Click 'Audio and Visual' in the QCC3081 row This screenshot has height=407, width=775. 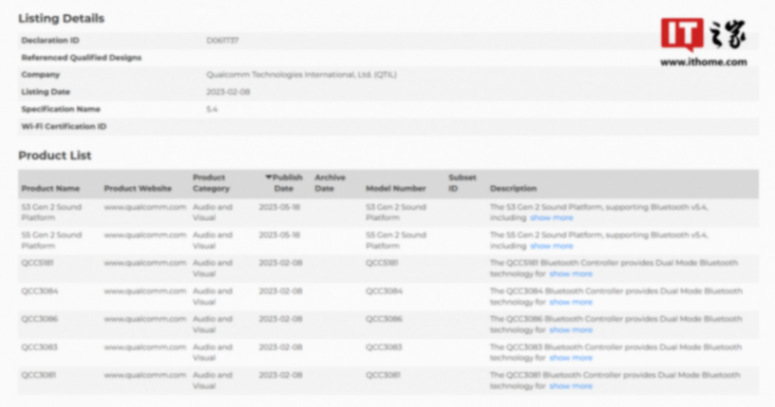pos(213,380)
